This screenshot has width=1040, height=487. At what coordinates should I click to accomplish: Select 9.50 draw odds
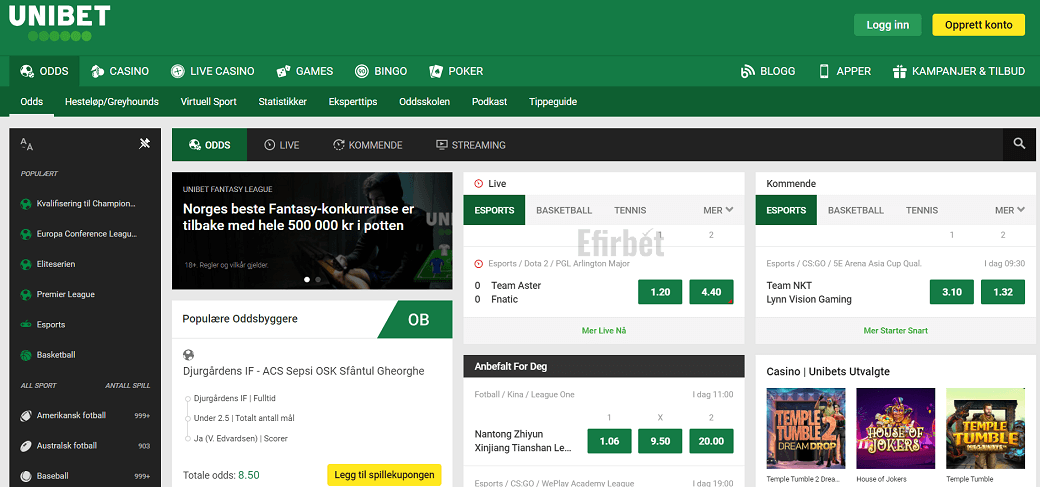coord(660,441)
